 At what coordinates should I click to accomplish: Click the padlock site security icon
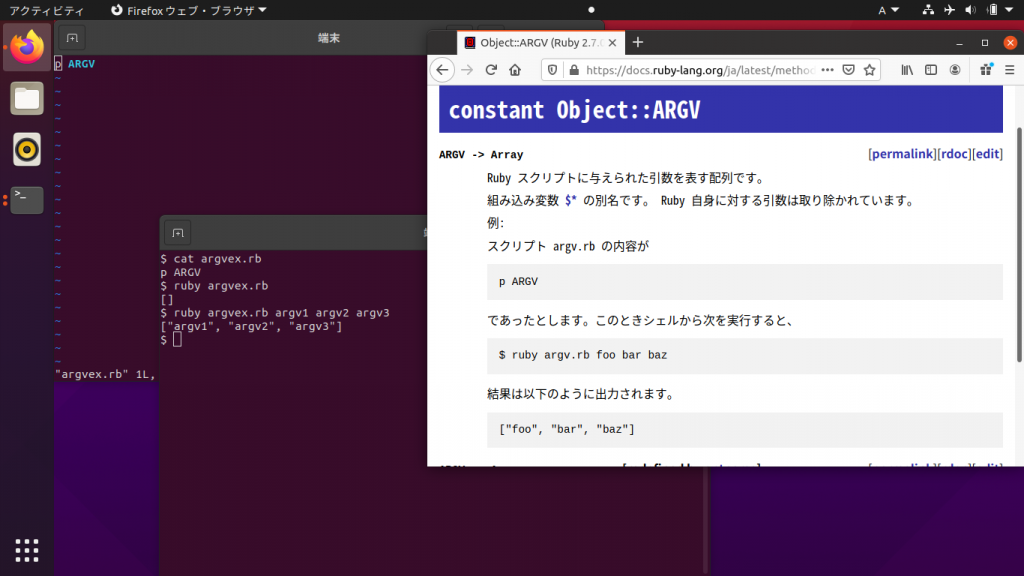click(575, 70)
